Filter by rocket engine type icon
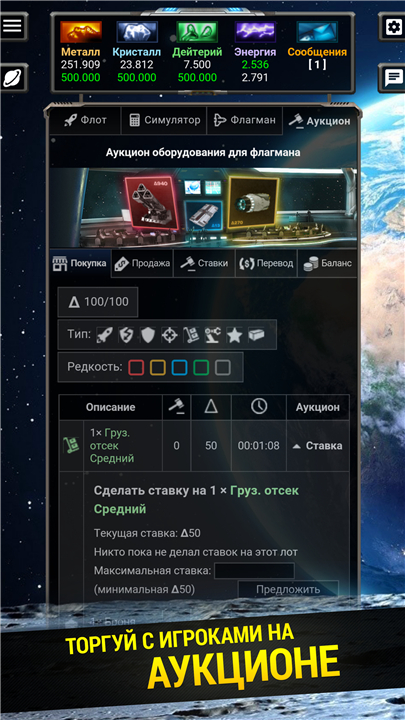The image size is (405, 720). pyautogui.click(x=104, y=335)
